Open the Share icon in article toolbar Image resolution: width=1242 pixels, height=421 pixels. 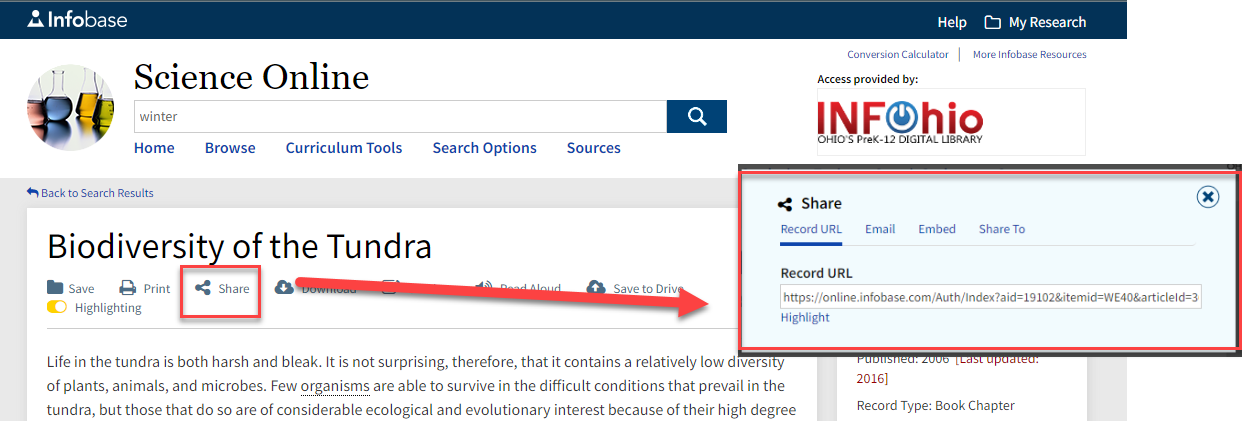203,288
